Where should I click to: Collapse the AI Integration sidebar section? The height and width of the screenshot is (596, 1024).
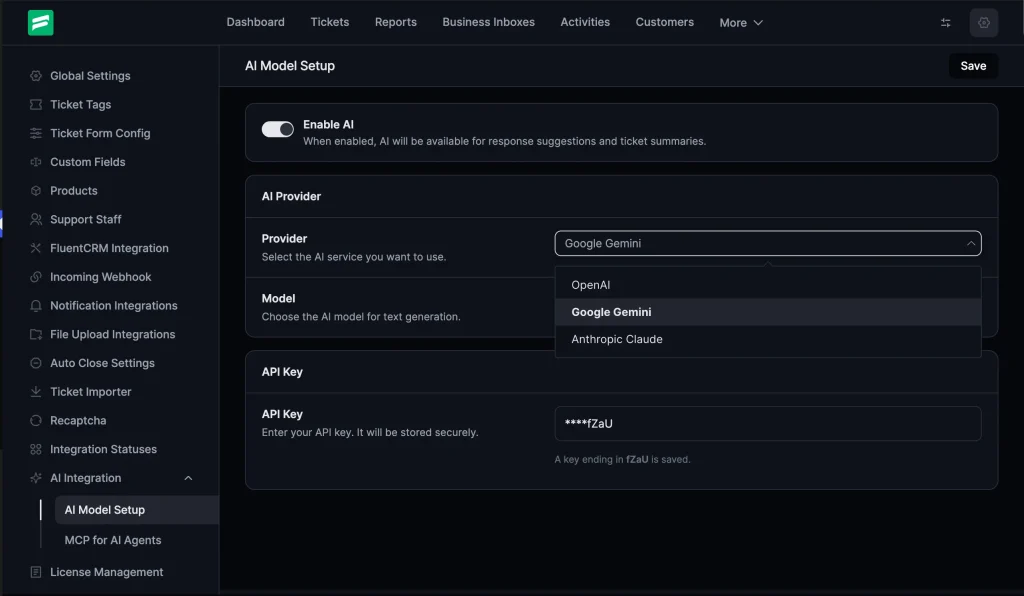188,478
